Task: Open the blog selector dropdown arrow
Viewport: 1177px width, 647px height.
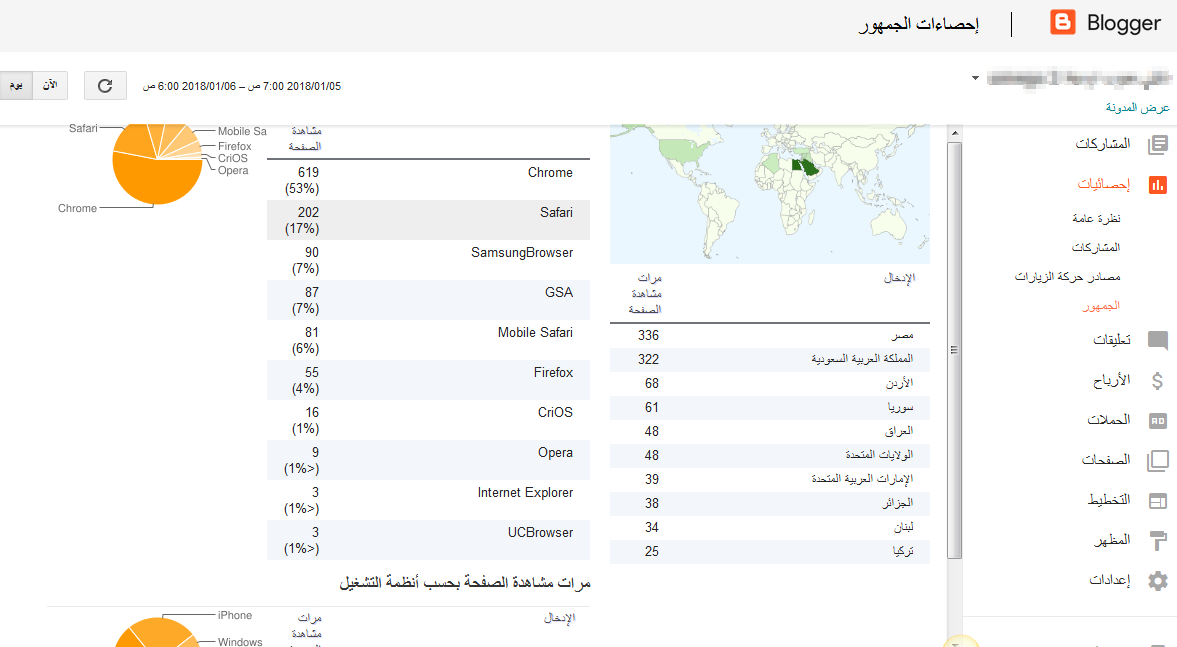Action: 974,78
